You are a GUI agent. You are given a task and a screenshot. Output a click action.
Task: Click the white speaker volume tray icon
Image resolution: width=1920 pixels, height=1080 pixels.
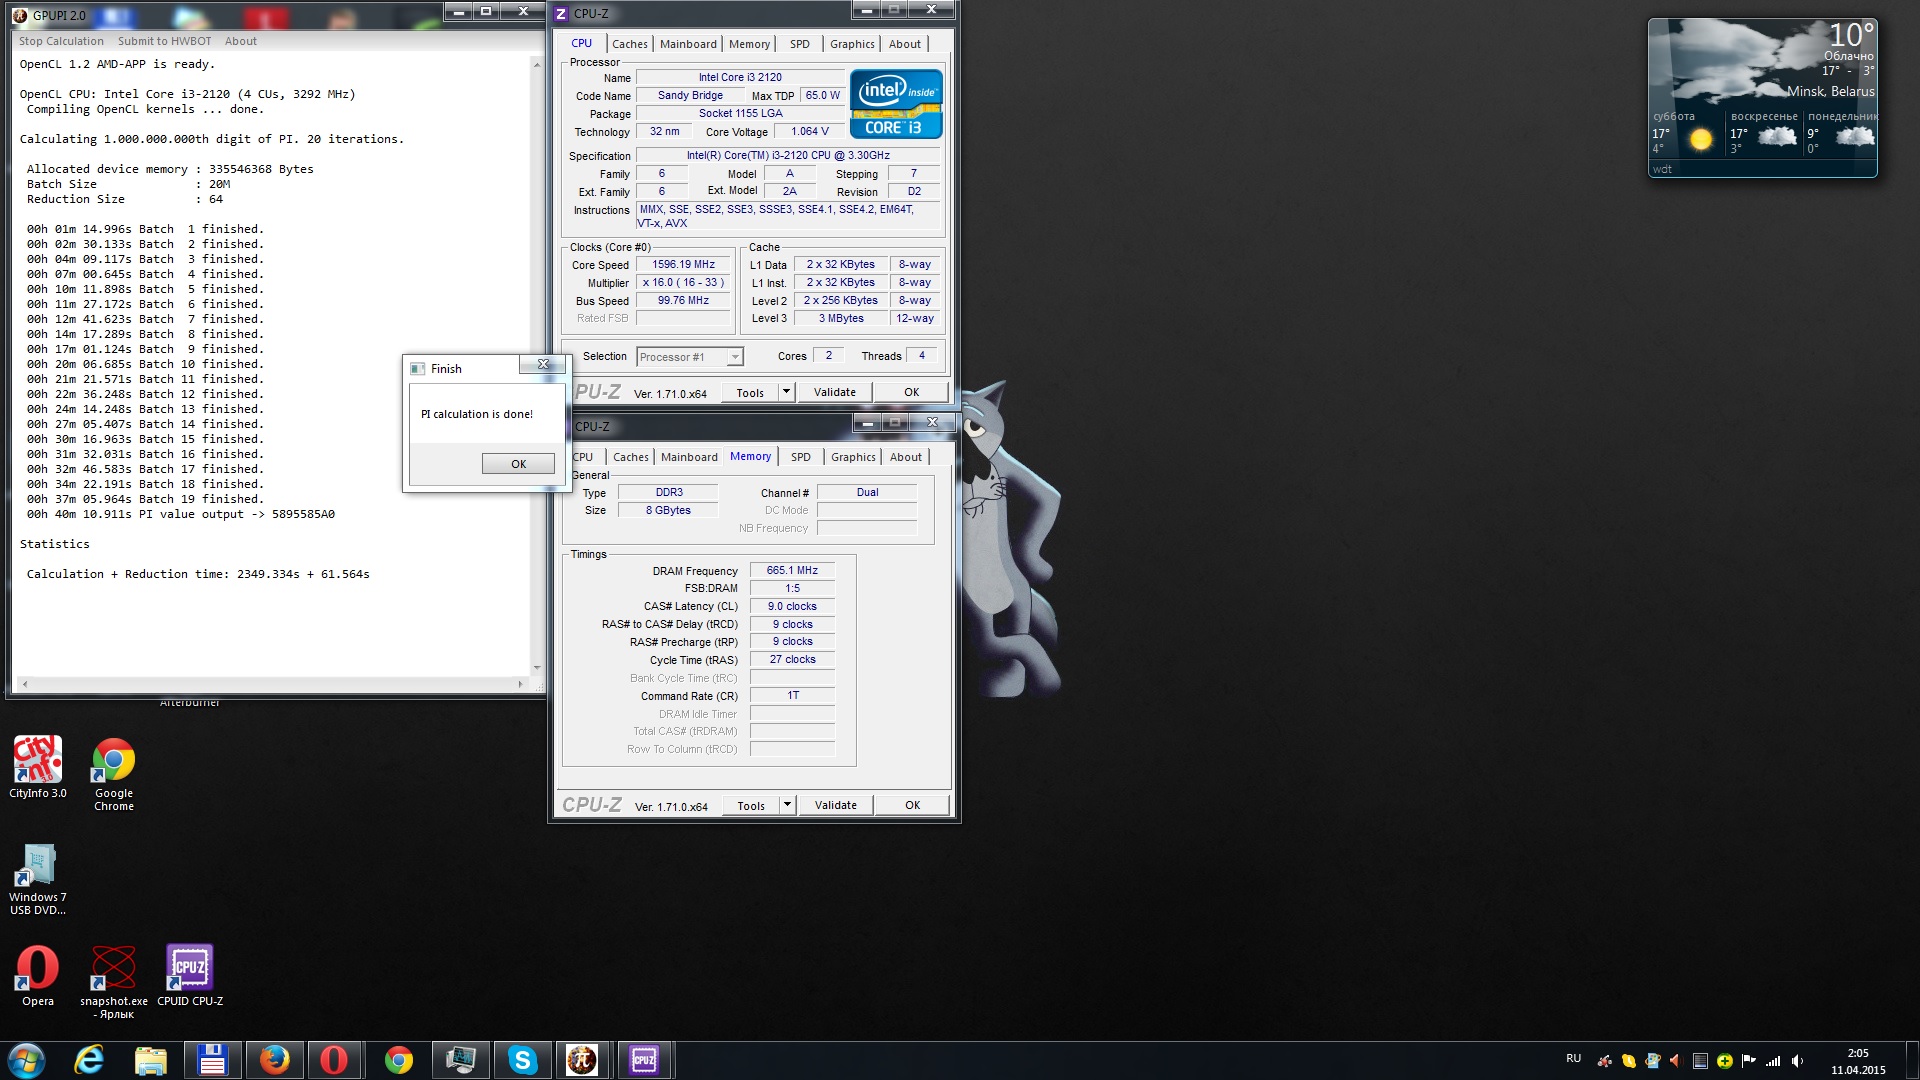pos(1797,1061)
